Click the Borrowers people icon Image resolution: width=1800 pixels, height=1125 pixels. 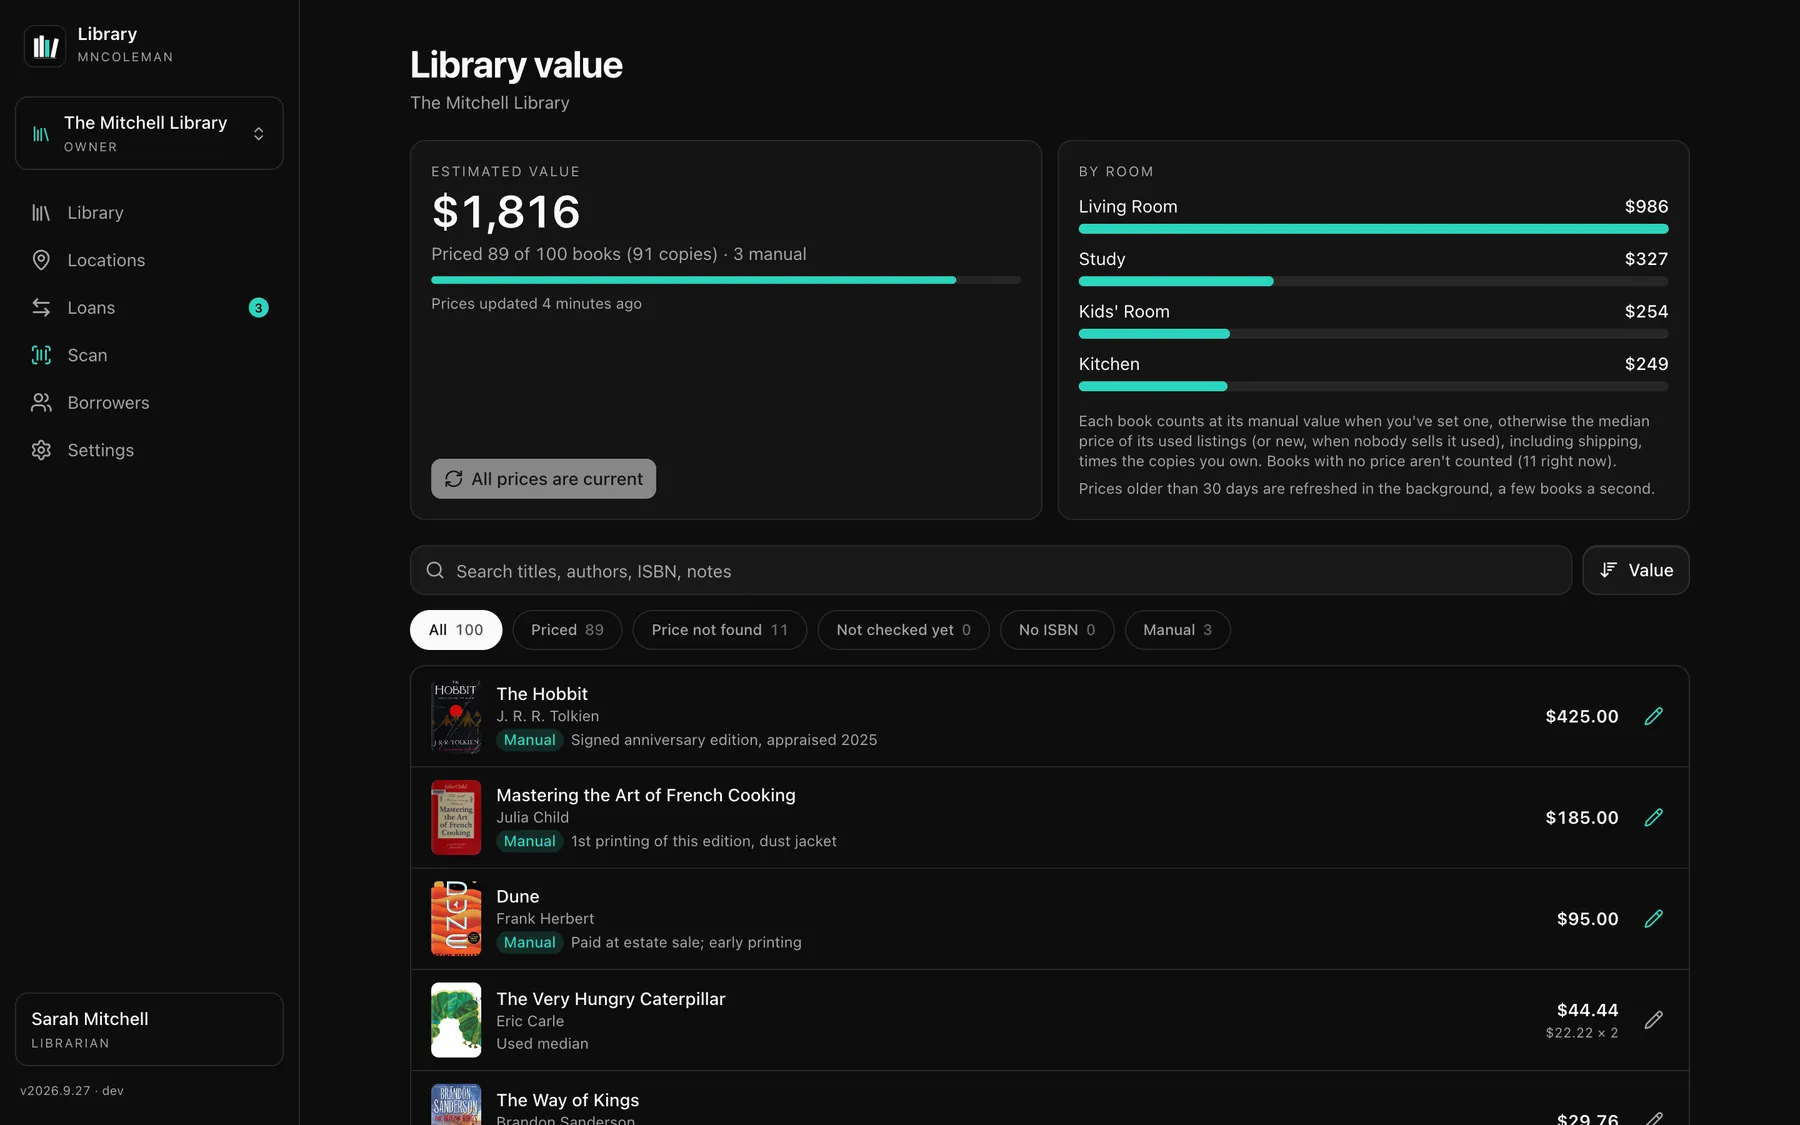click(41, 403)
